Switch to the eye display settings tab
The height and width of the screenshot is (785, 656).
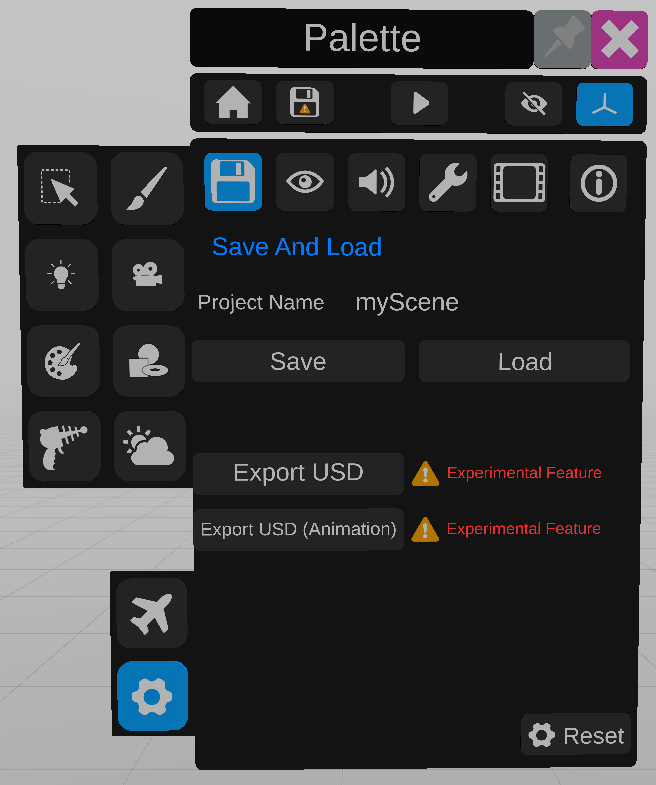(305, 182)
